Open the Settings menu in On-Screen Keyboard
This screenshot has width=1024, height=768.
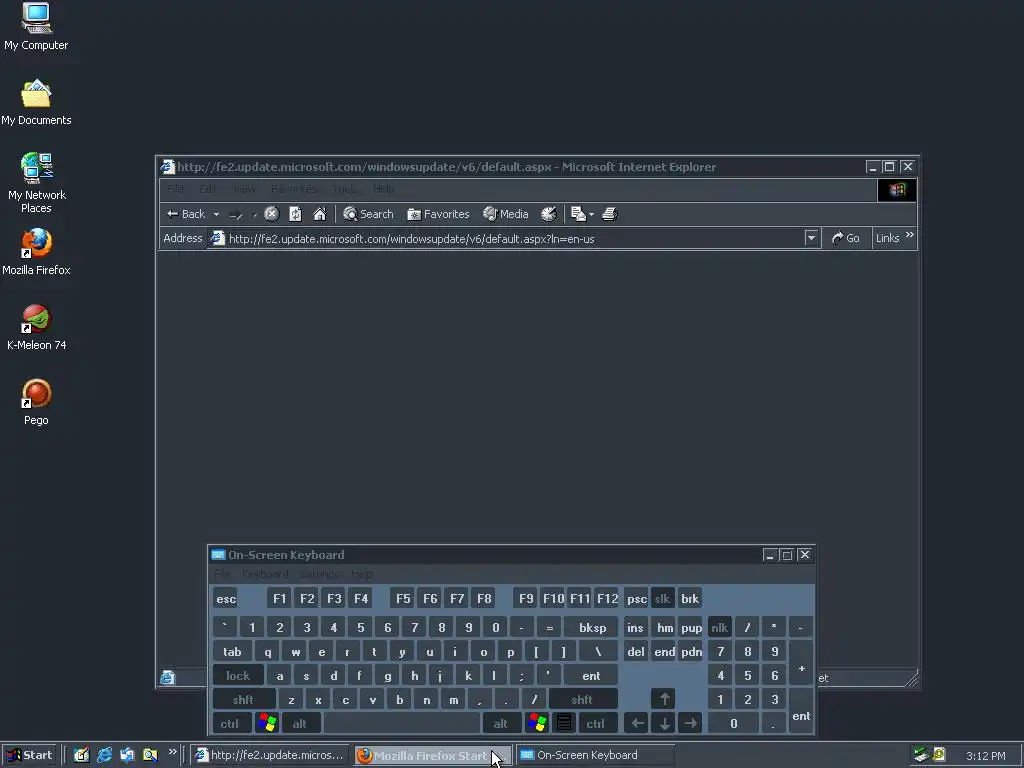(x=319, y=574)
